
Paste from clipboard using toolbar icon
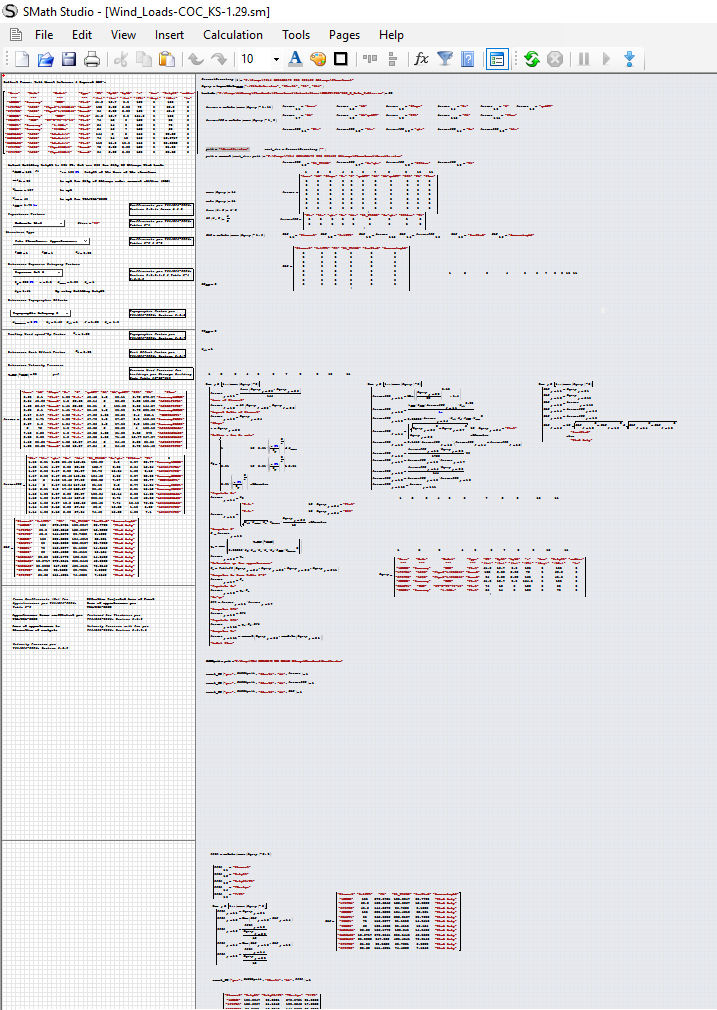click(167, 59)
